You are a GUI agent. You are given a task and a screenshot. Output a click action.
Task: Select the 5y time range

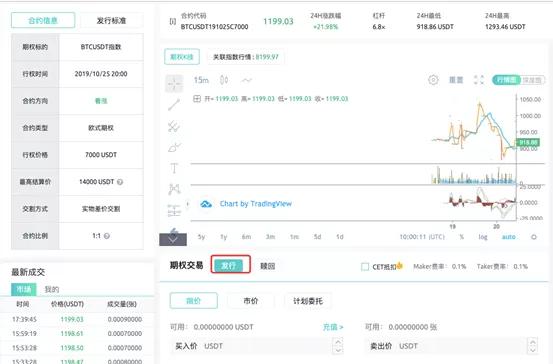[201, 237]
